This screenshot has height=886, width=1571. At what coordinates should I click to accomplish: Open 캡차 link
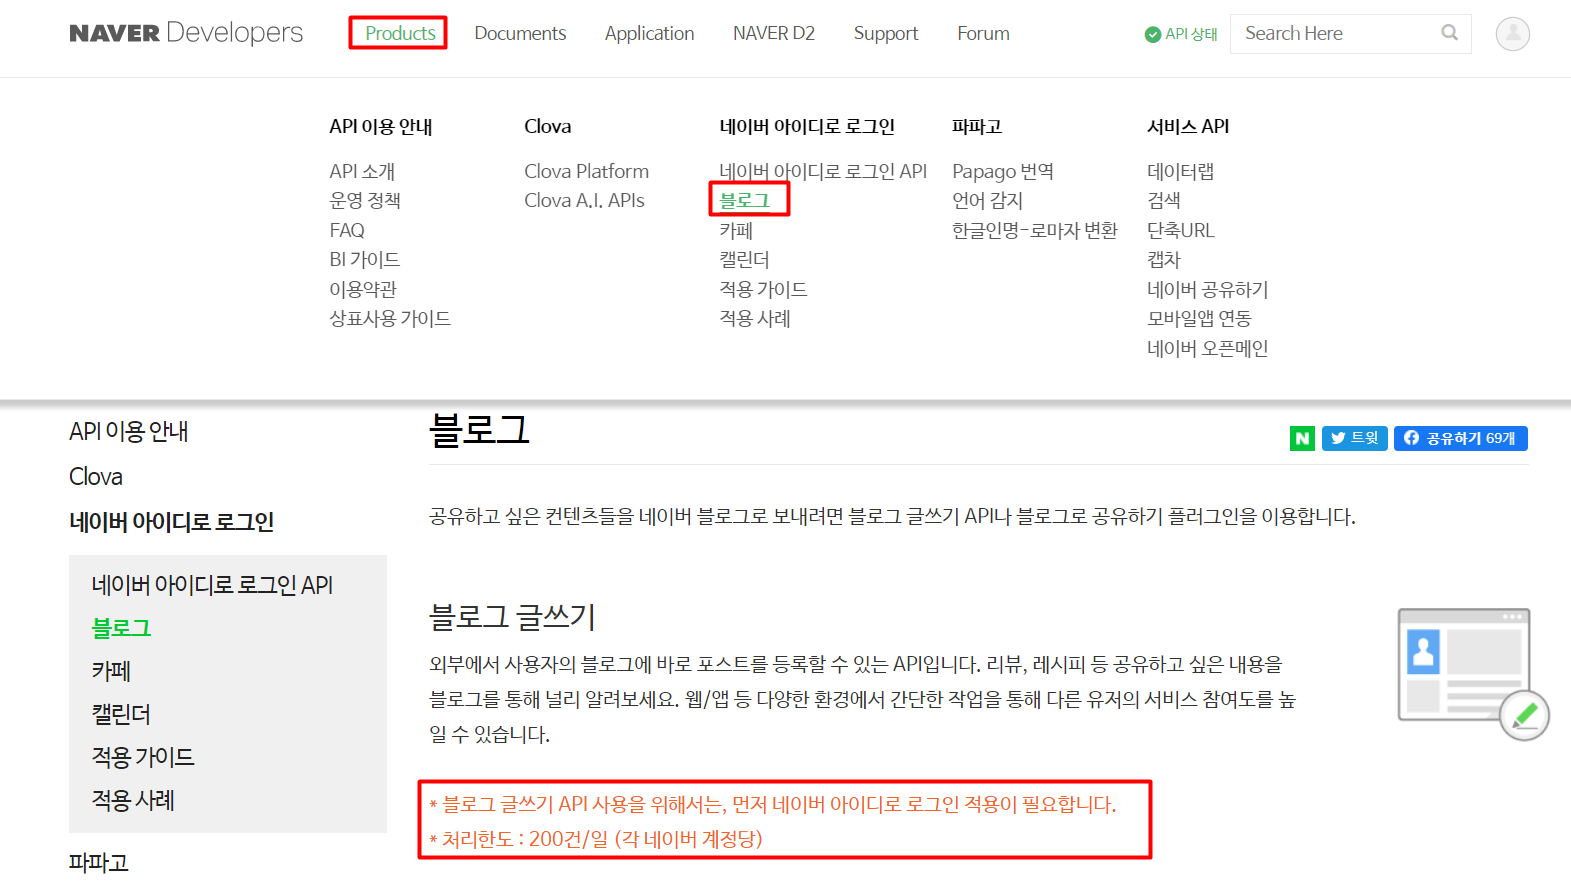coord(1164,259)
